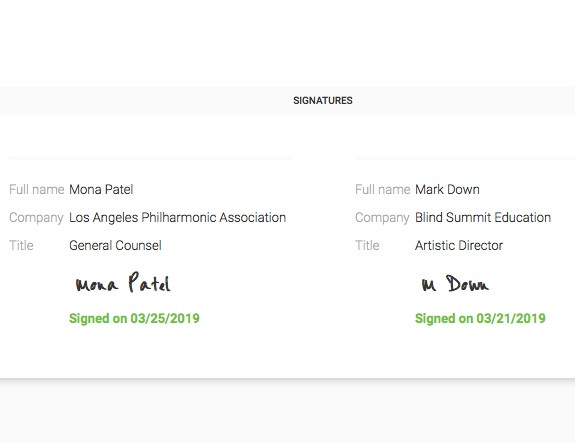Click the gray area below the document
Image resolution: width=575 pixels, height=443 pixels.
[x=288, y=413]
